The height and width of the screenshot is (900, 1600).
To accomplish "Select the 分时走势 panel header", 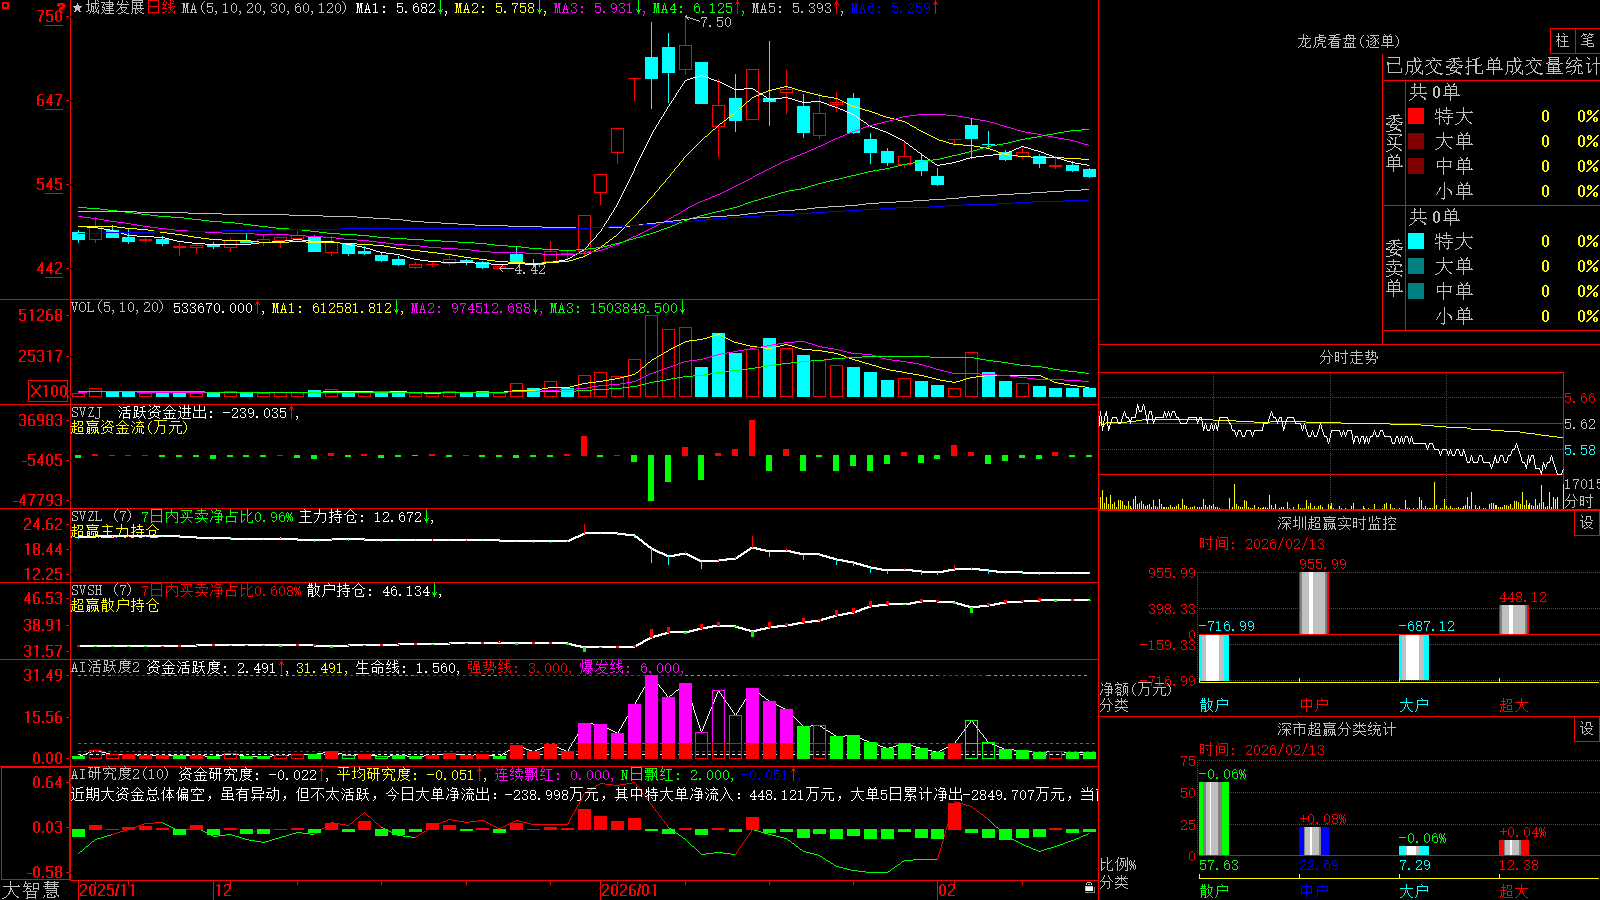I will tap(1348, 357).
